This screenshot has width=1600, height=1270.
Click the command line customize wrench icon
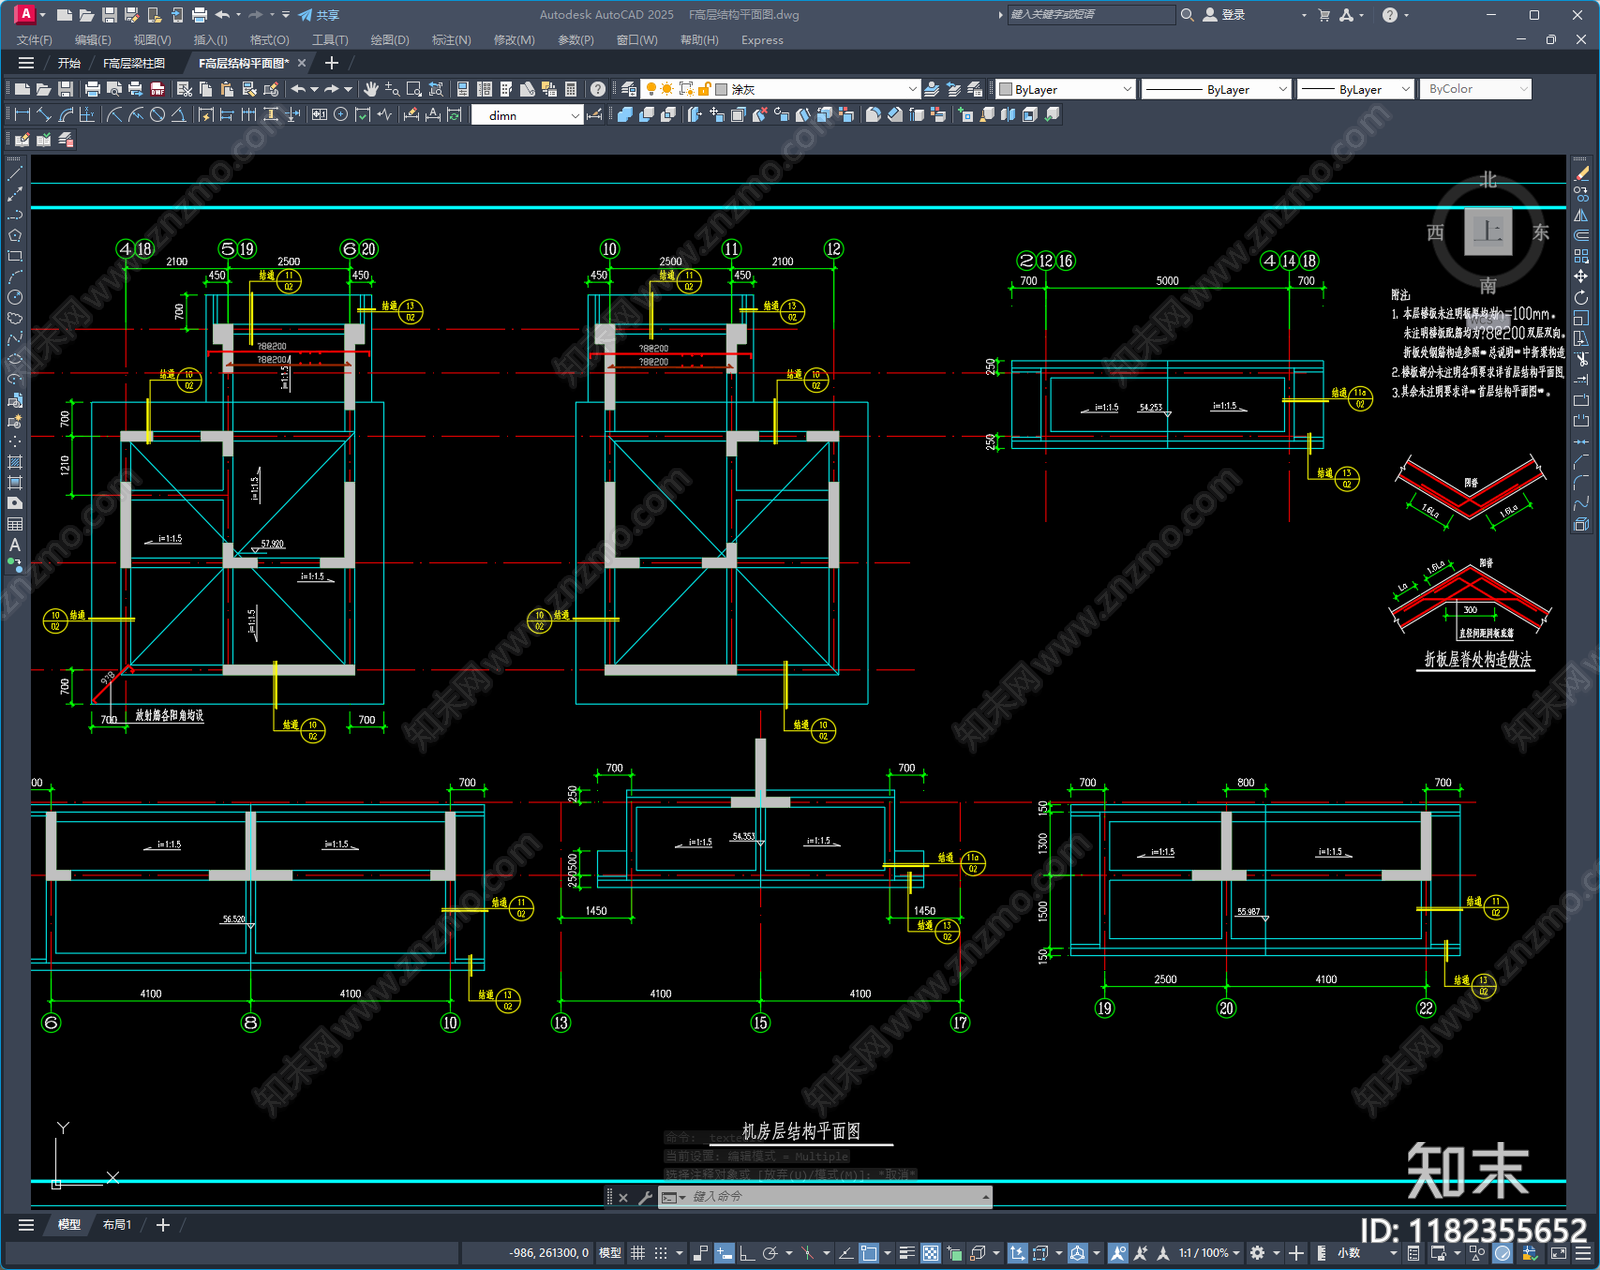click(645, 1197)
